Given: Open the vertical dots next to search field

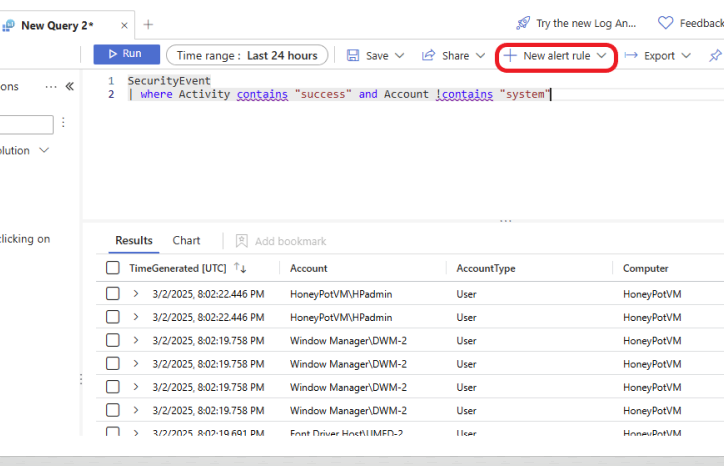Looking at the screenshot, I should (63, 122).
